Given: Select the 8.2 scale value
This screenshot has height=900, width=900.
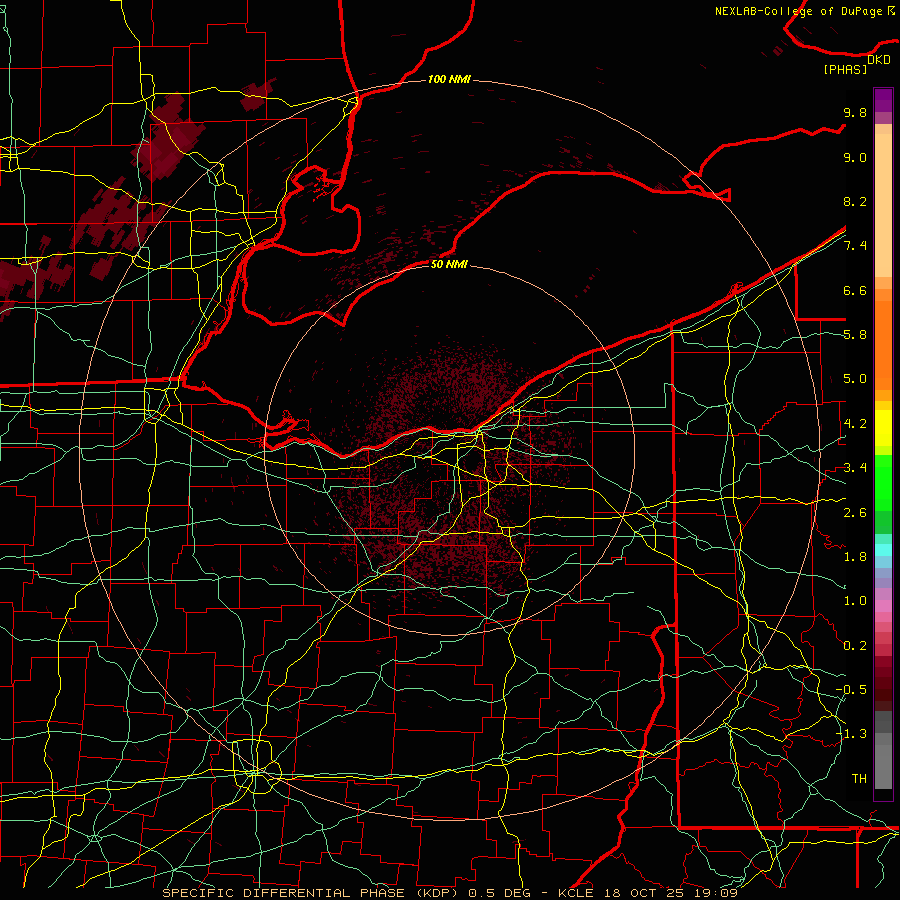Looking at the screenshot, I should click(x=855, y=201).
